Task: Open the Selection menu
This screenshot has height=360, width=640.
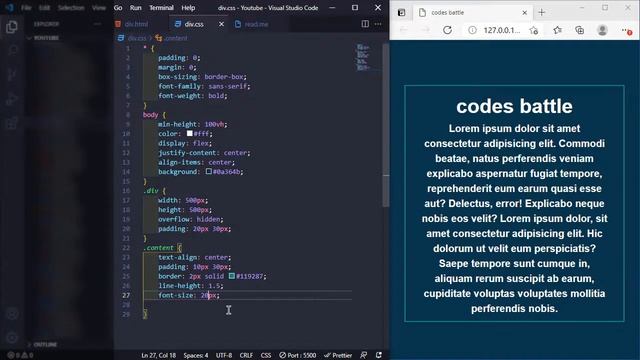Action: pos(71,8)
